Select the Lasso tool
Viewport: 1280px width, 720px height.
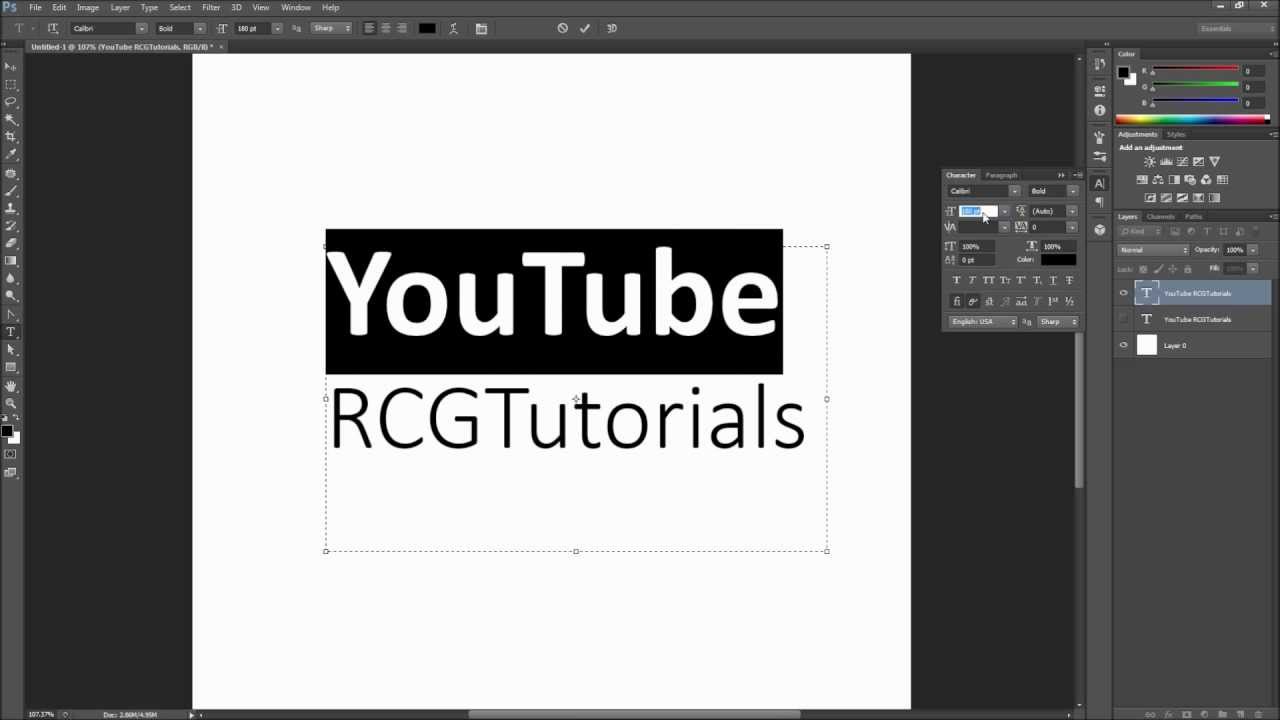point(11,102)
